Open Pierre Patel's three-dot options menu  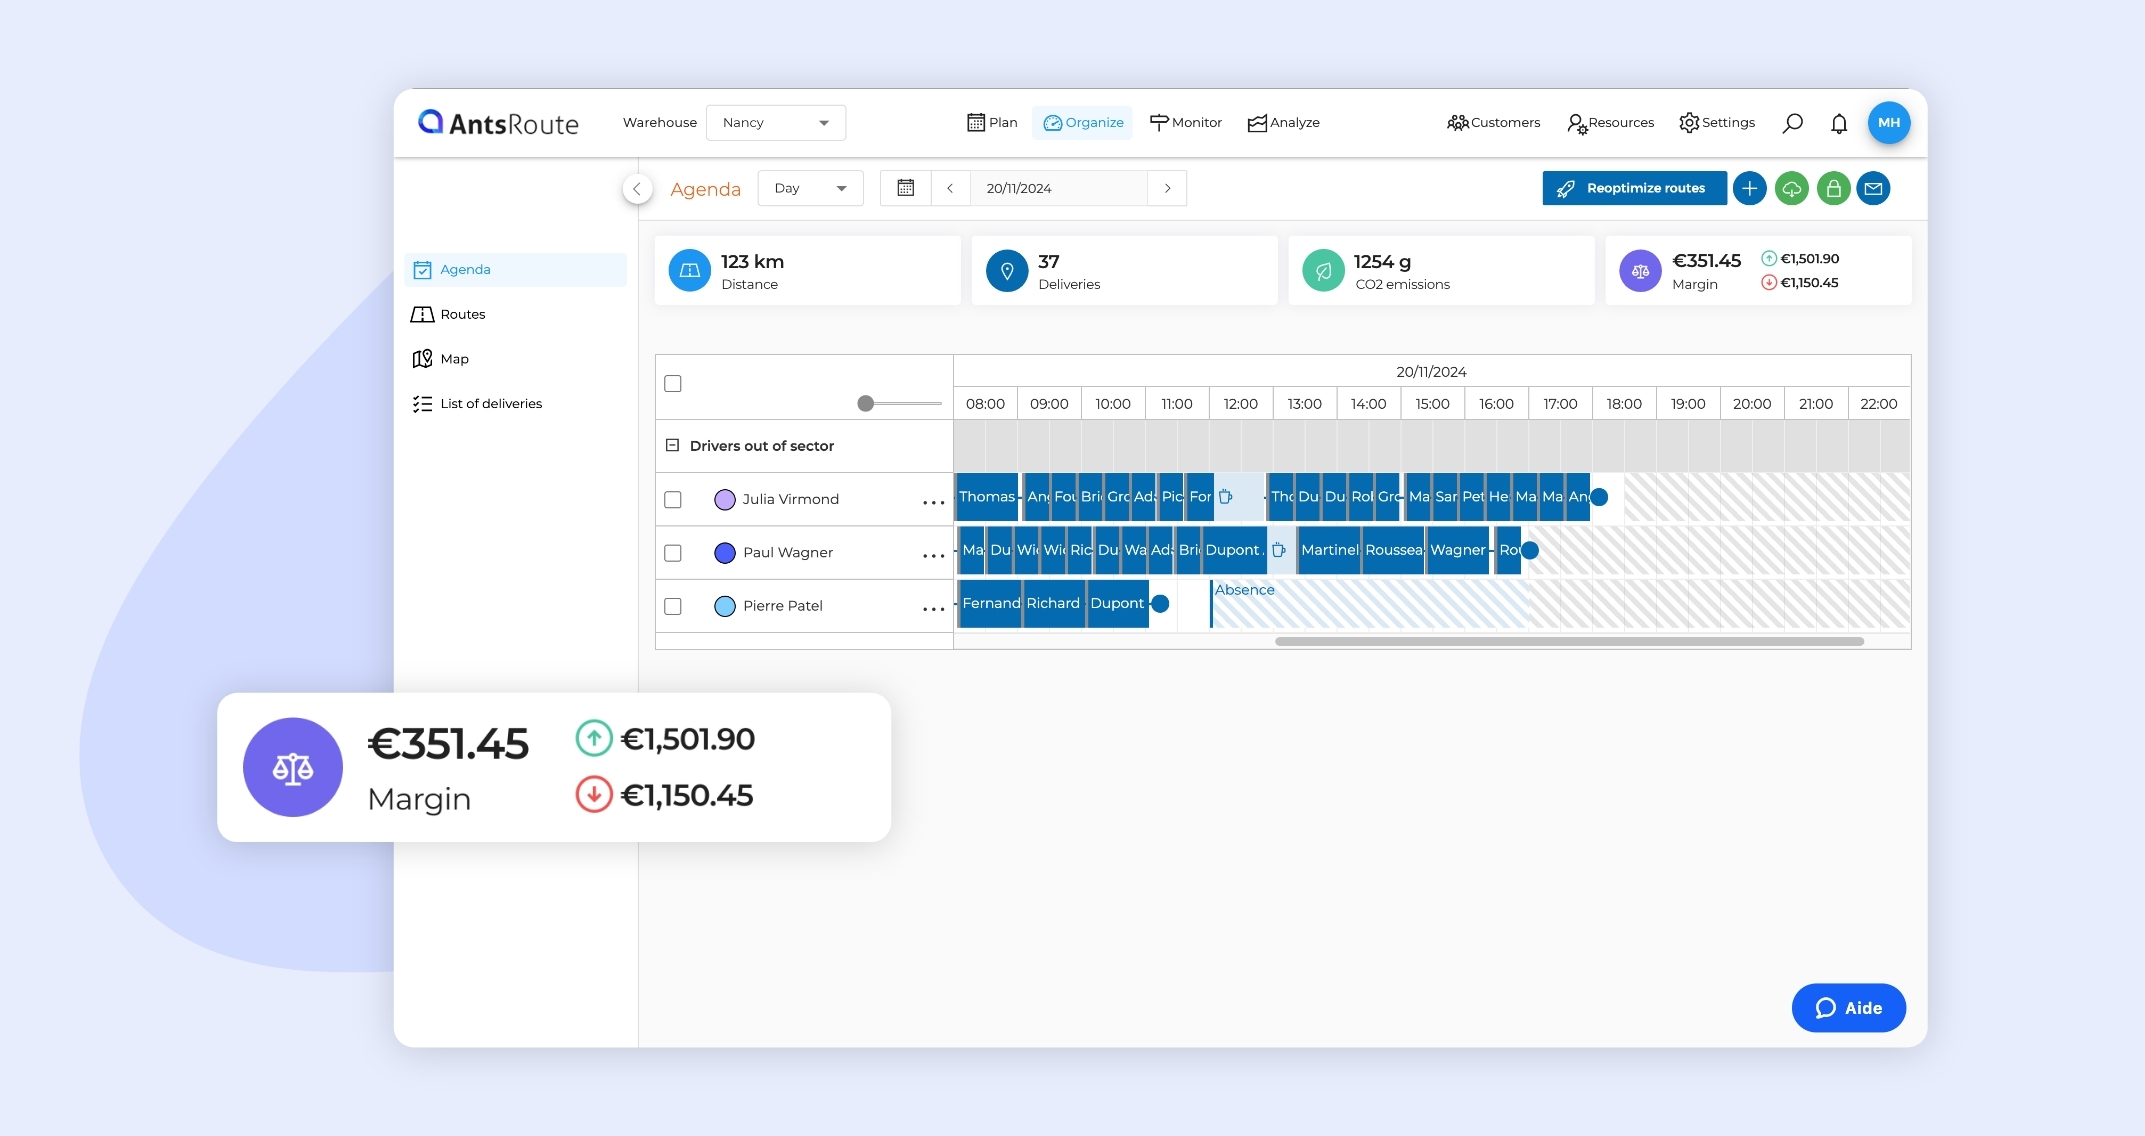(933, 608)
